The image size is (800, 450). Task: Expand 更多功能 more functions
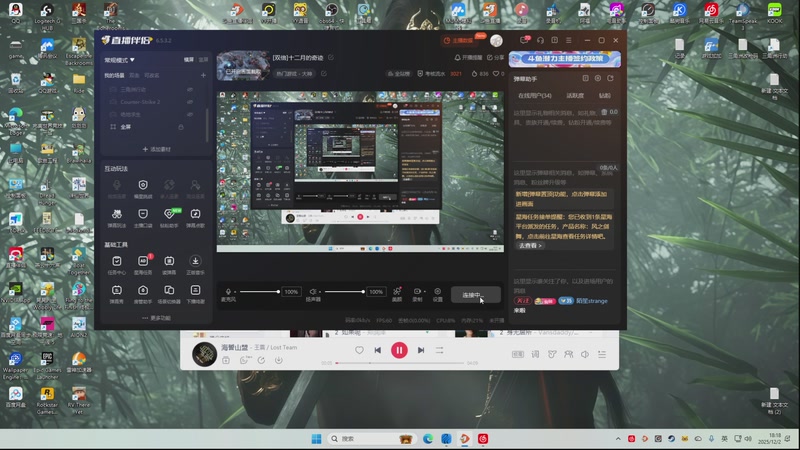tap(157, 318)
